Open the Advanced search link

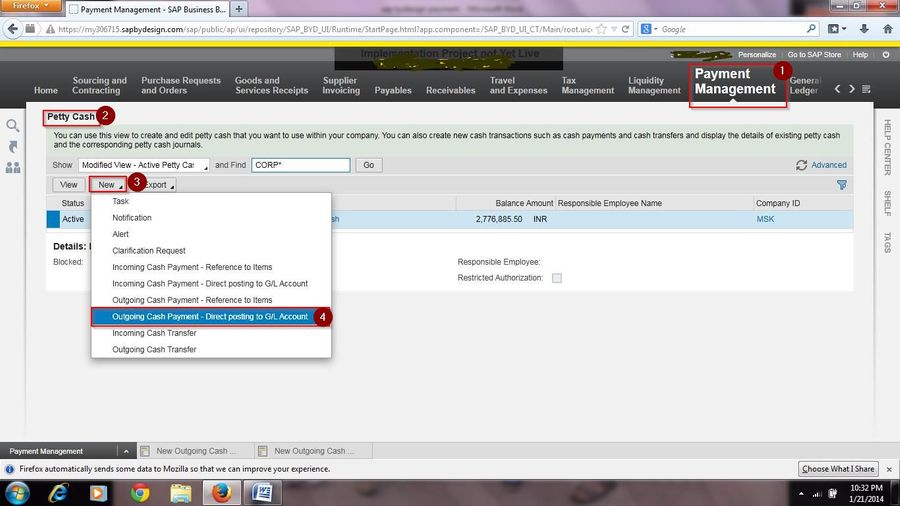(828, 165)
